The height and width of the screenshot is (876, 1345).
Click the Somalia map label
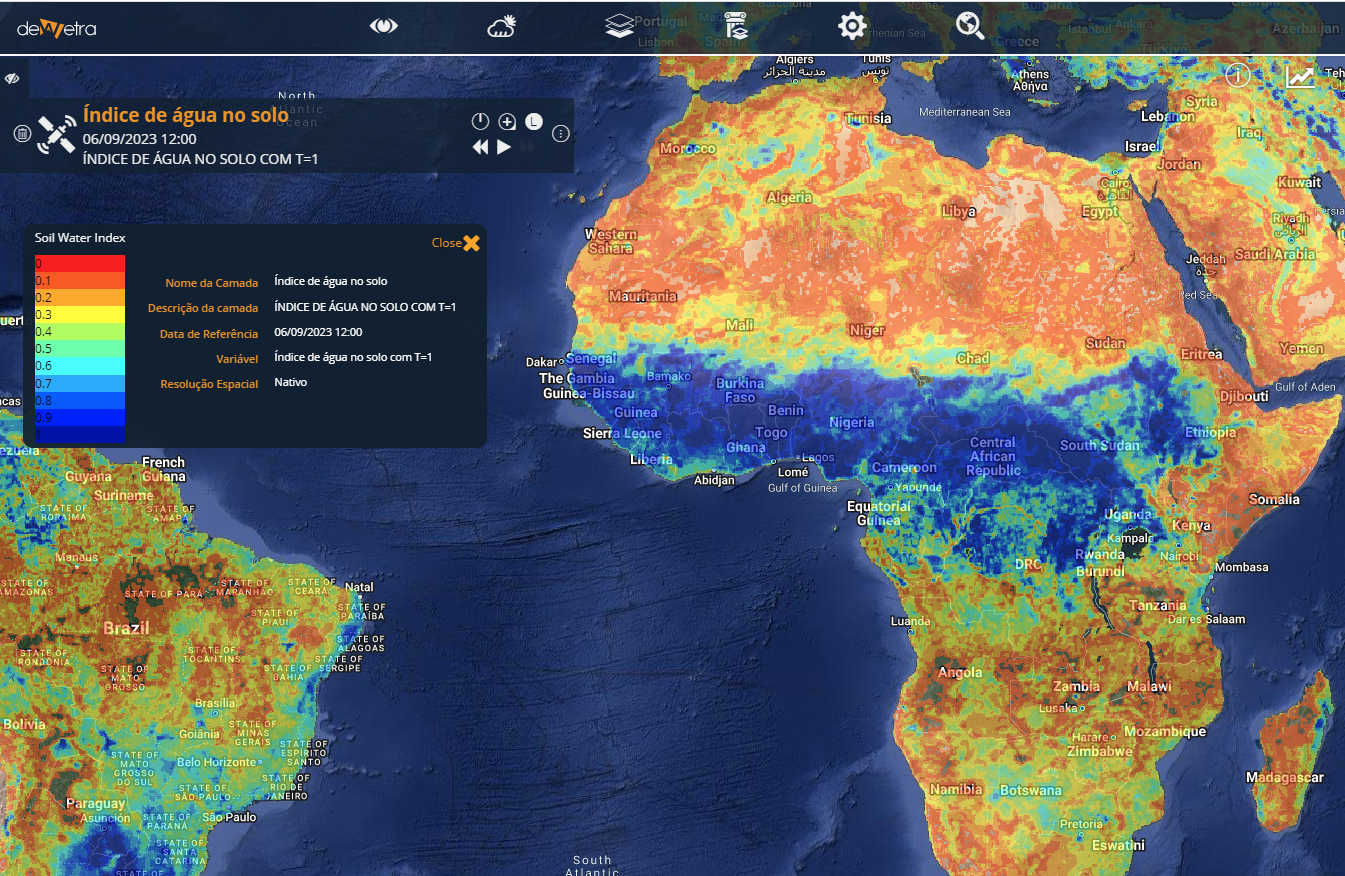(1275, 499)
